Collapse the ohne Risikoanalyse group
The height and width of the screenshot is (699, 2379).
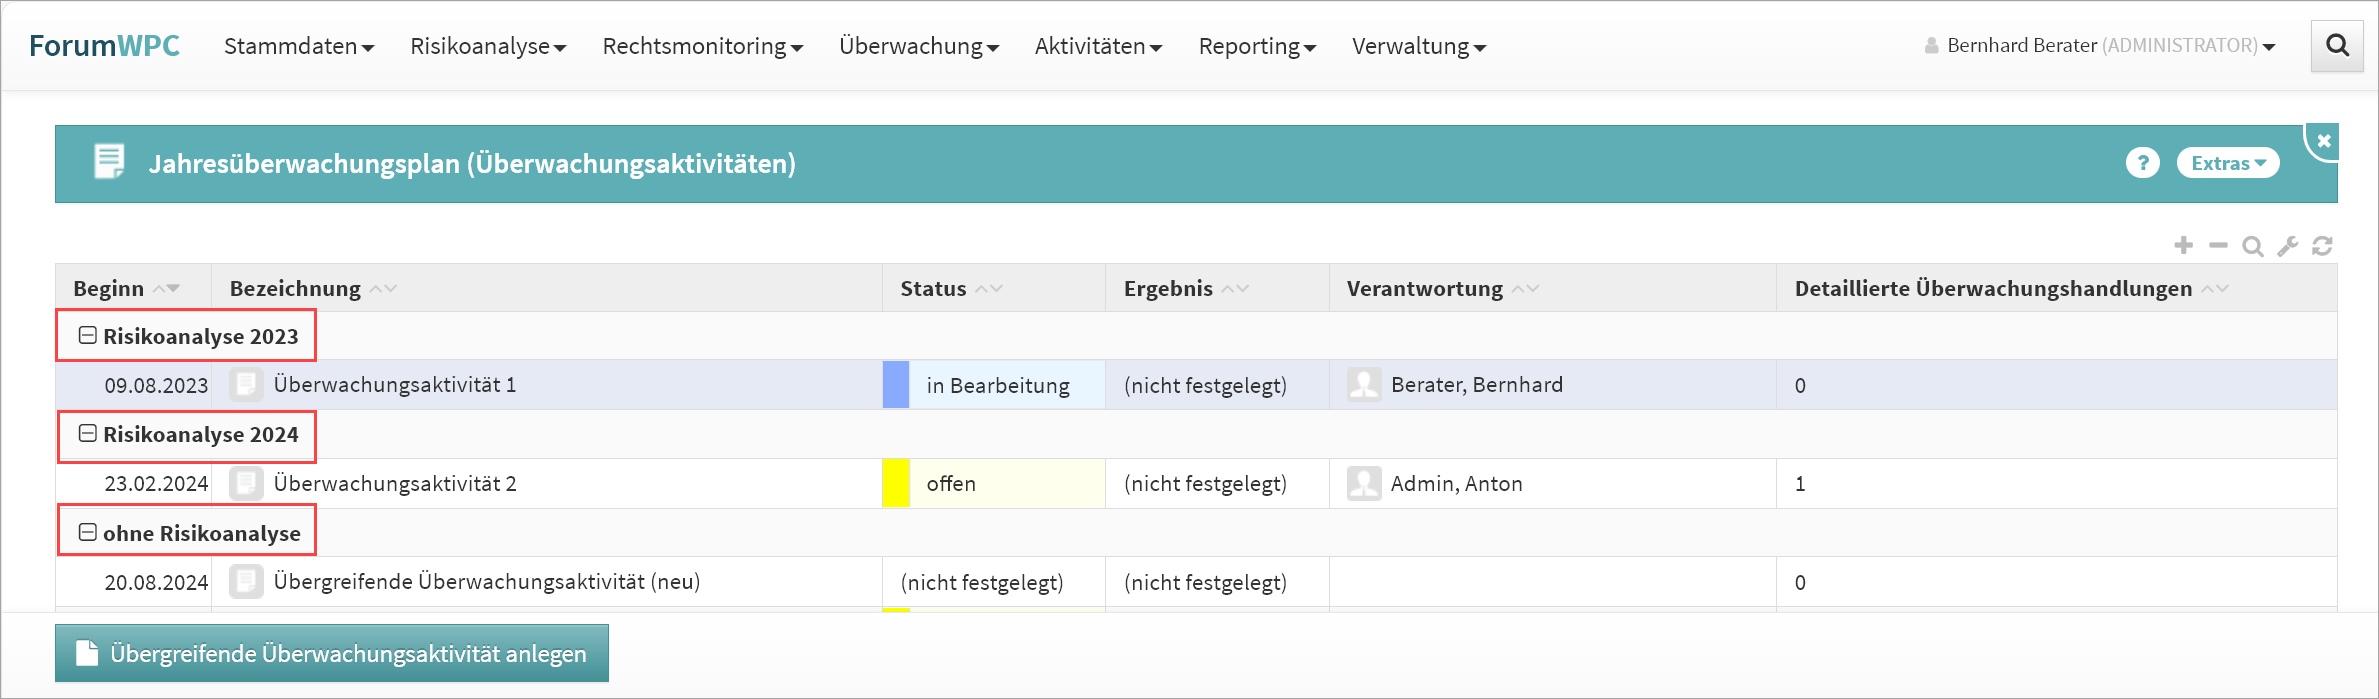coord(88,533)
